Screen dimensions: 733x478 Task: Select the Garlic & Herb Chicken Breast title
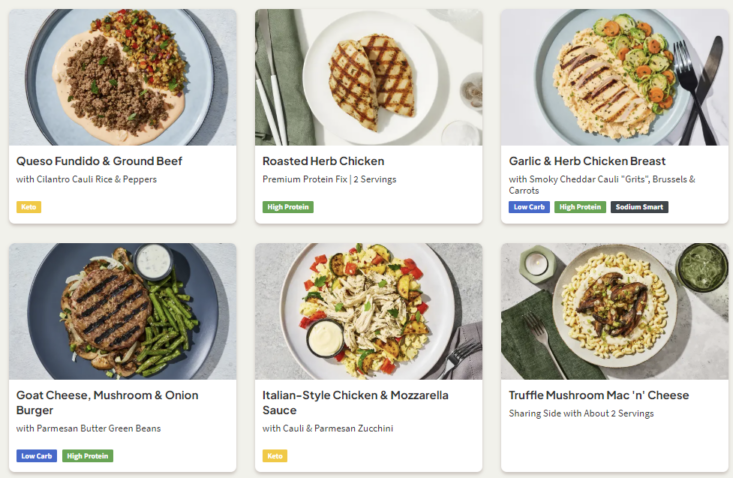point(587,161)
